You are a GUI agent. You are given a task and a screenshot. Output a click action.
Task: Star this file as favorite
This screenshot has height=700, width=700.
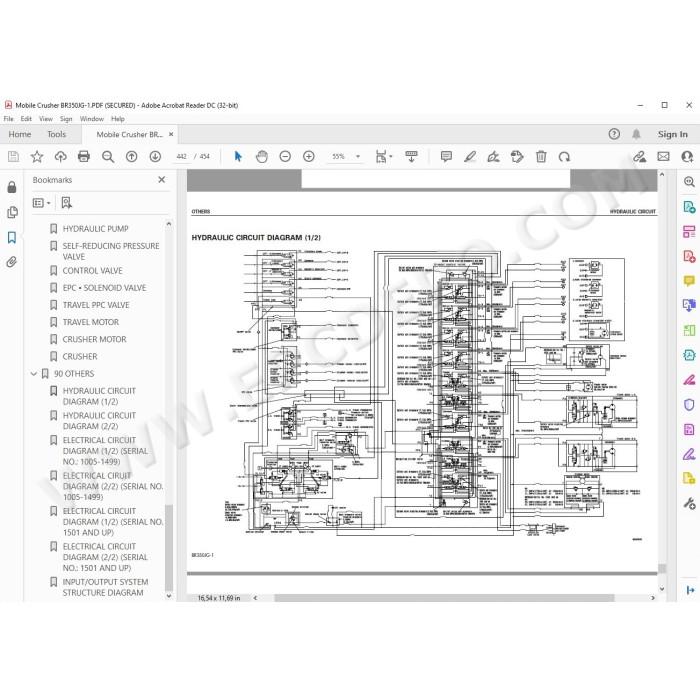pyautogui.click(x=37, y=156)
